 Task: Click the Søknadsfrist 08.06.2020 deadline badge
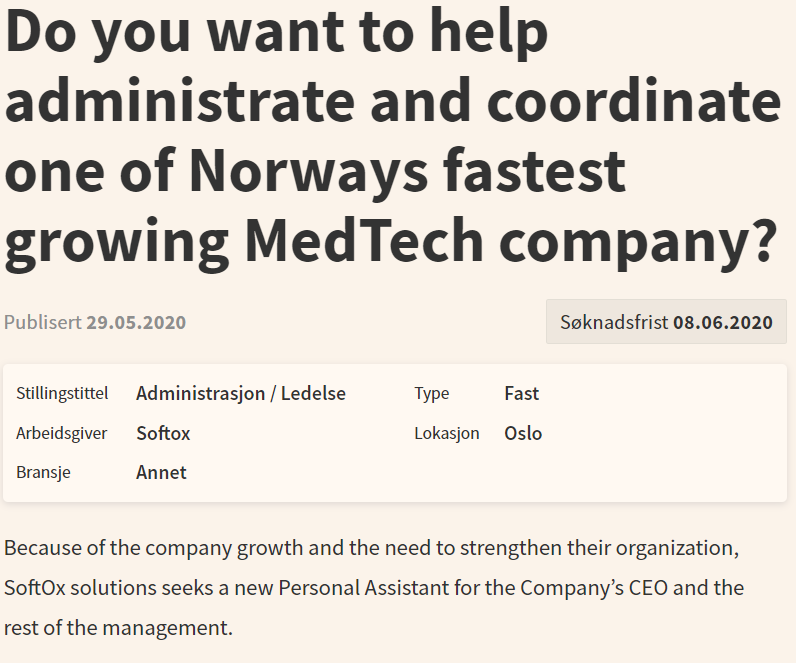tap(666, 322)
